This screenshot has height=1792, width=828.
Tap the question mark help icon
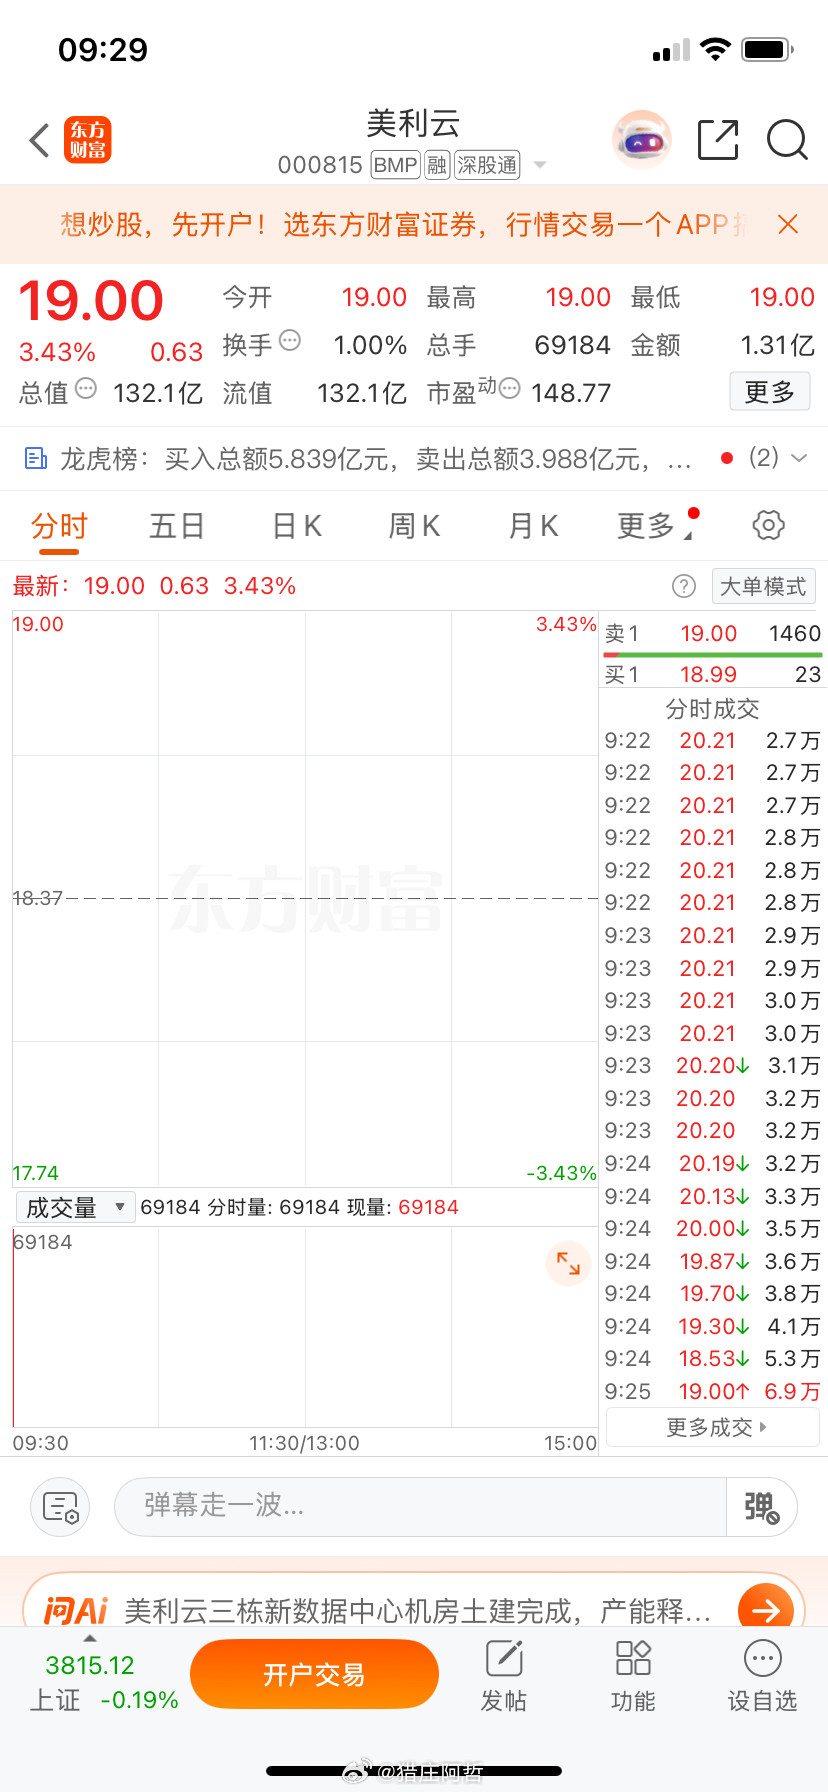point(684,586)
